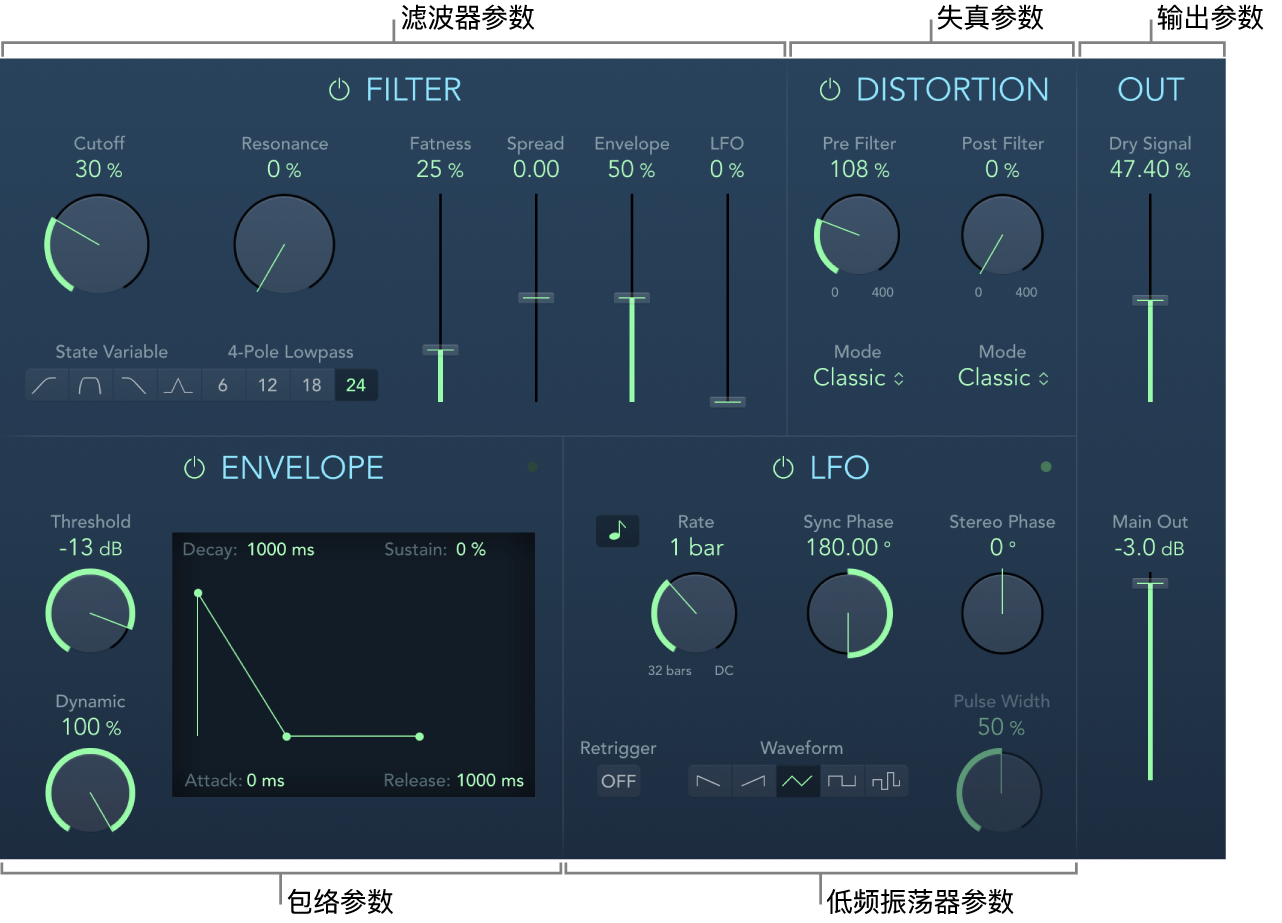Select the bandpass filter shape icon
Image resolution: width=1282 pixels, height=923 pixels.
91,385
